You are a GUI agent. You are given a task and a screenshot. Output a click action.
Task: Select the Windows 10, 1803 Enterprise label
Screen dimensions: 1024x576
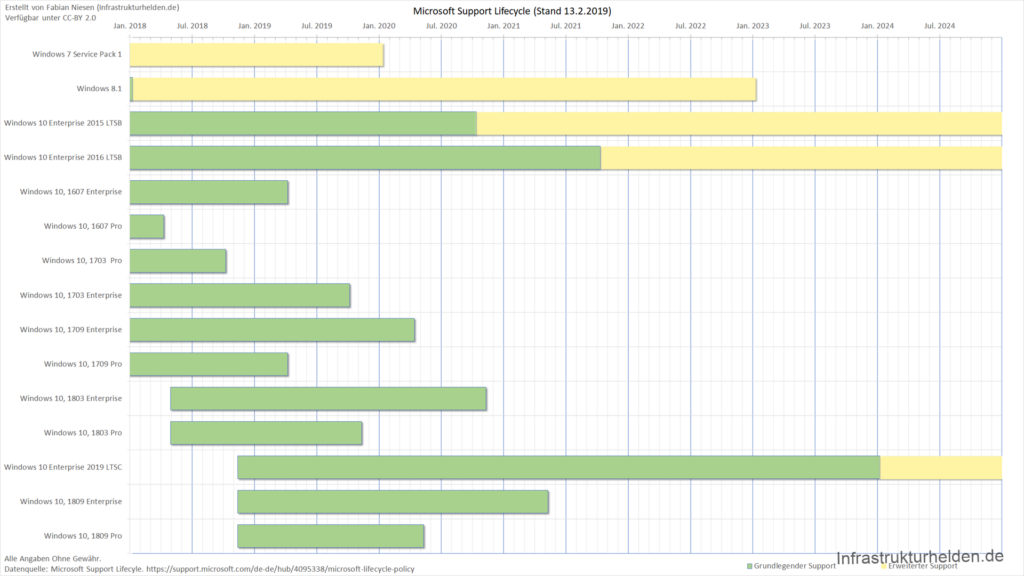(71, 398)
